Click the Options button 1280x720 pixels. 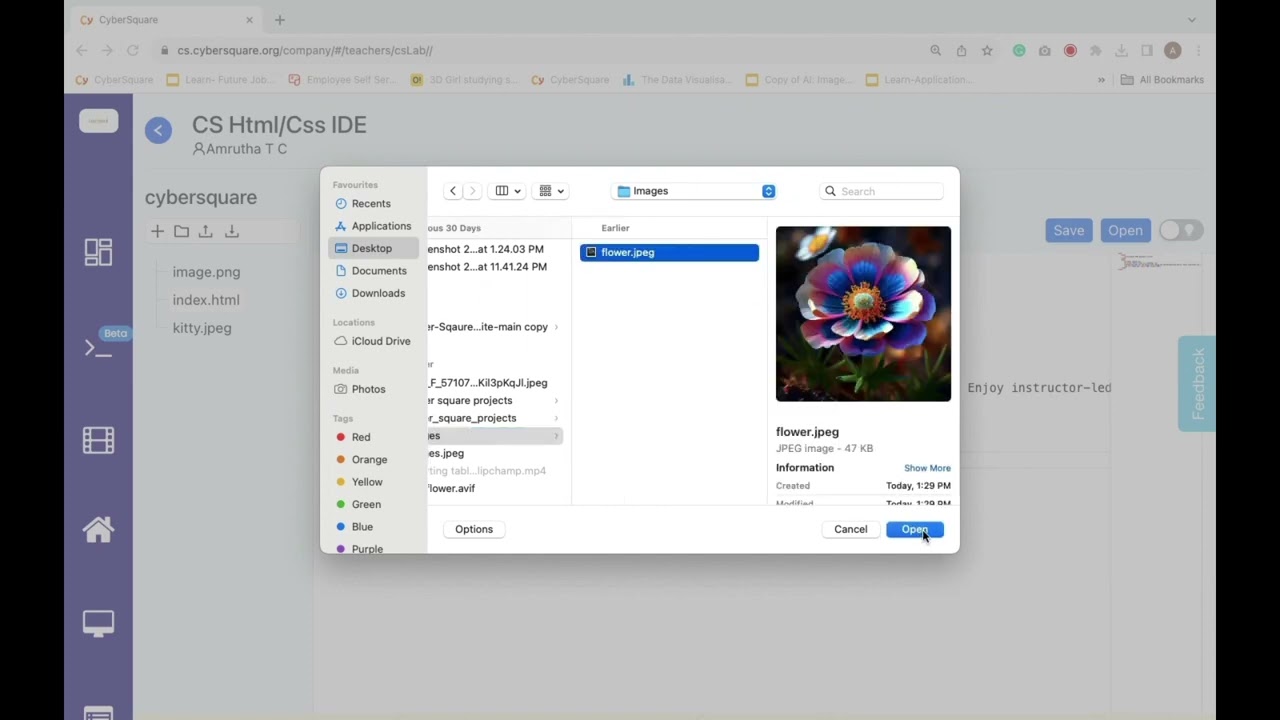474,529
